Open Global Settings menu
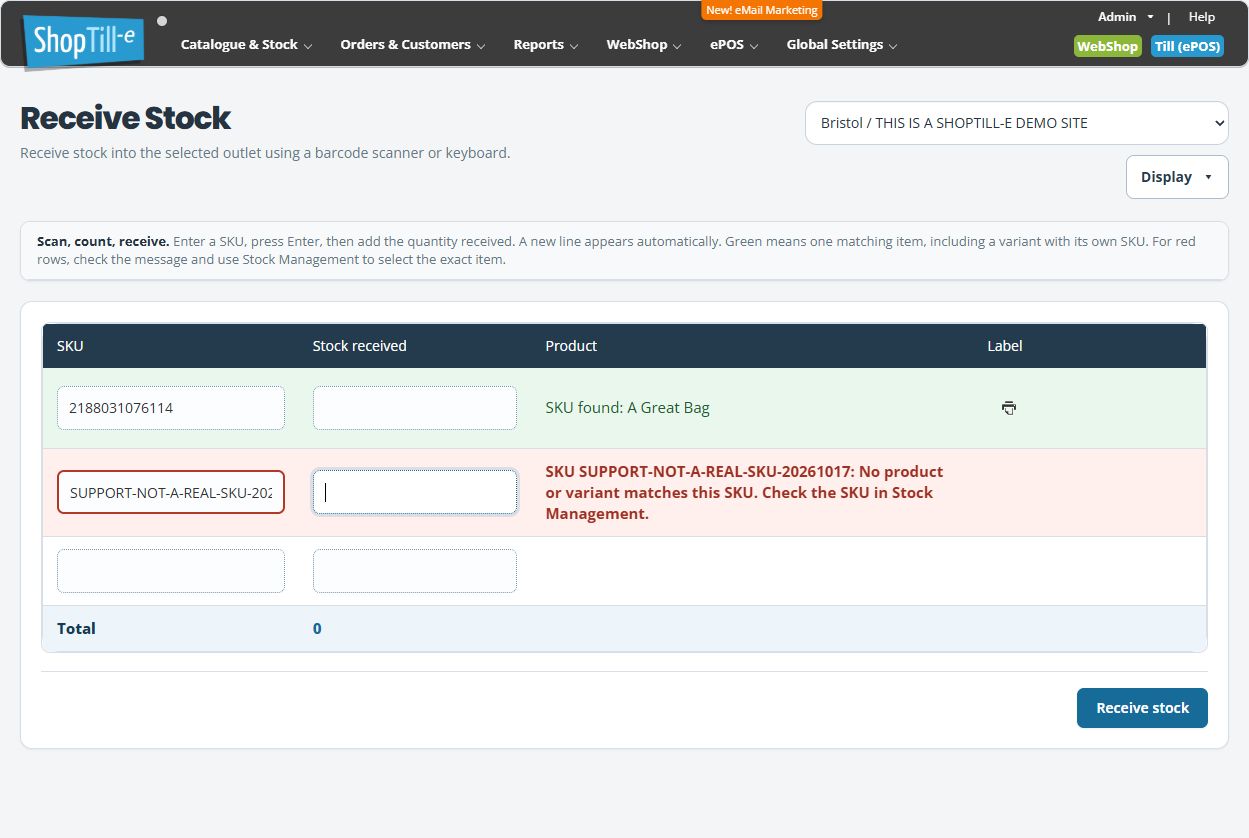Image resolution: width=1249 pixels, height=838 pixels. (x=842, y=45)
